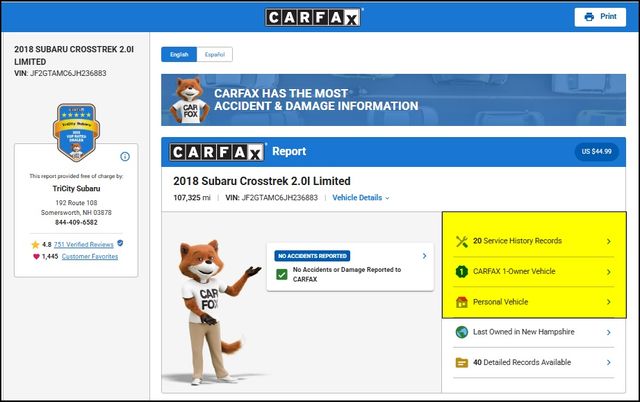Image resolution: width=640 pixels, height=402 pixels.
Task: Click the VIN in the report header
Action: (271, 198)
